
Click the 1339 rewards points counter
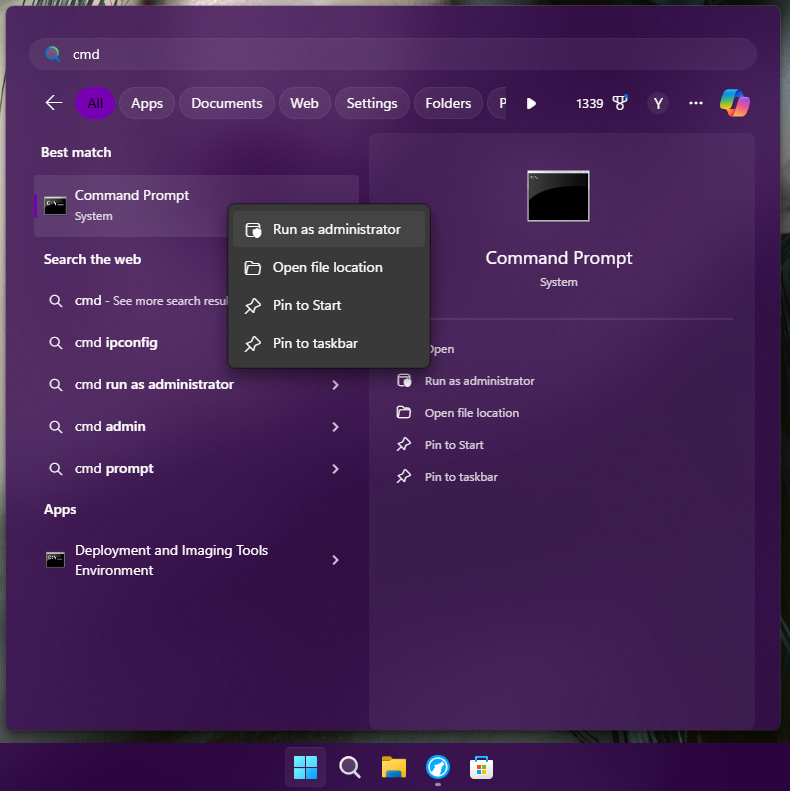[x=590, y=103]
